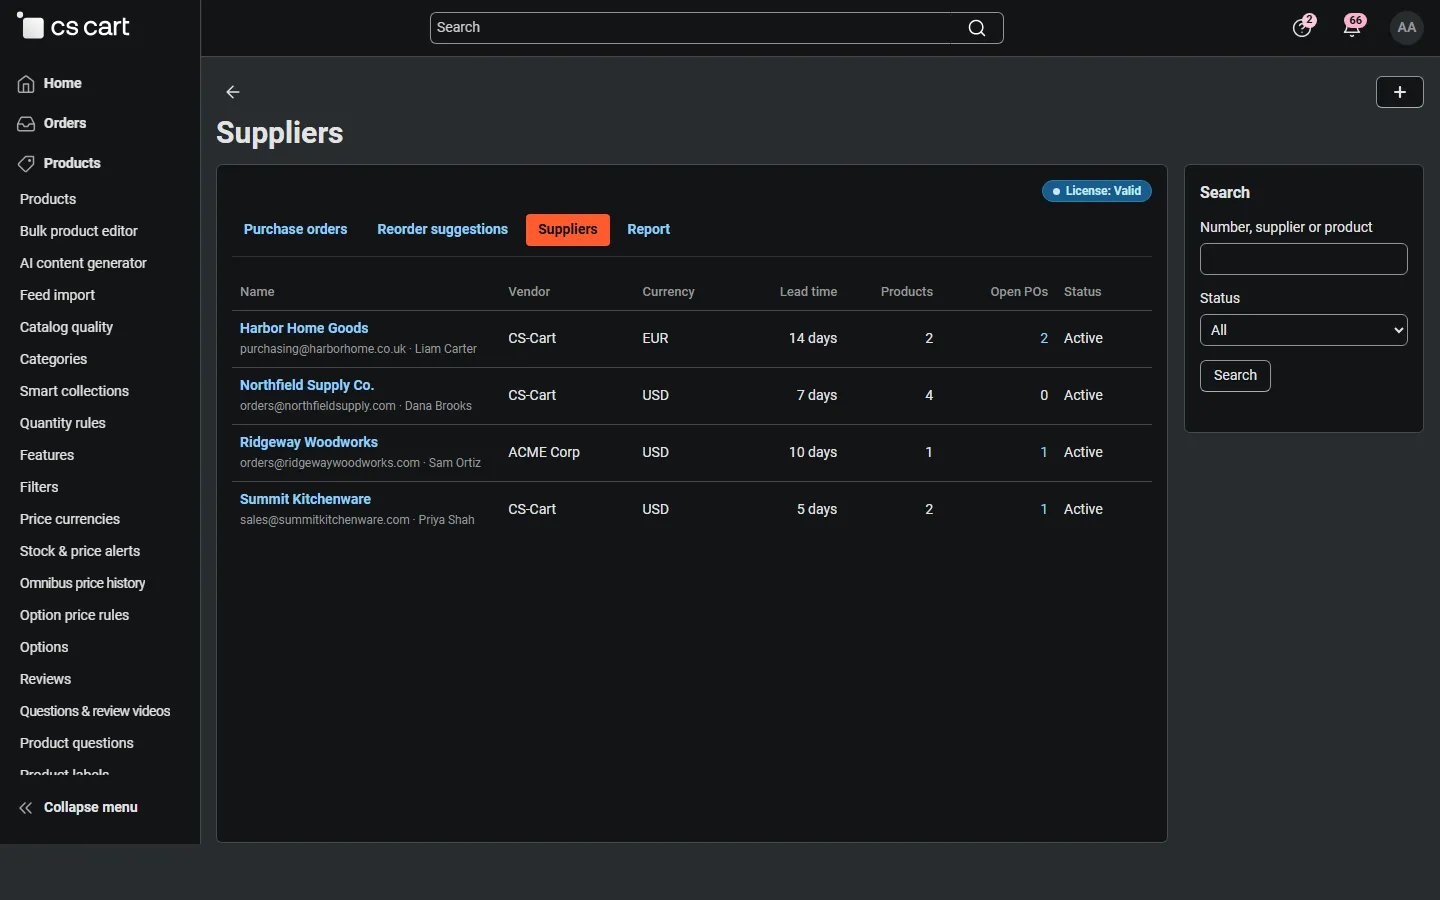Click the 14 days lead time cell
The image size is (1440, 900).
coord(813,338)
